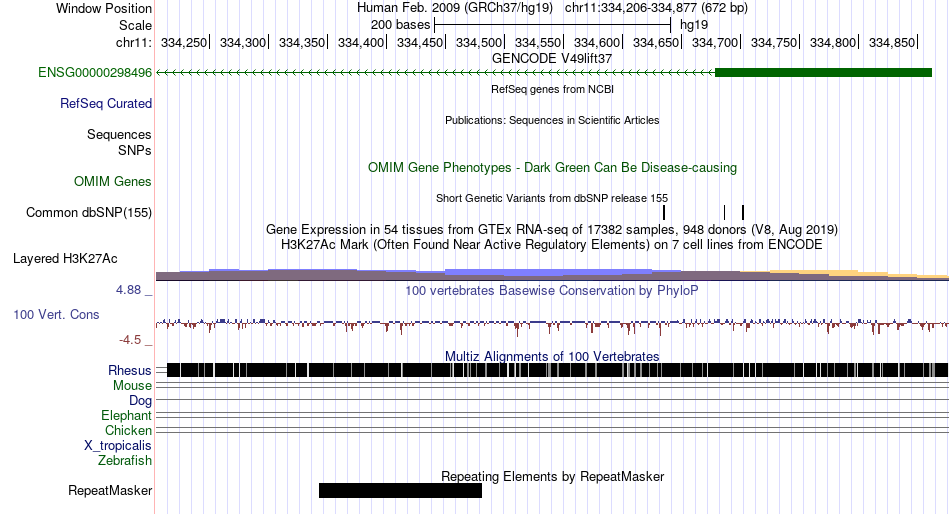The height and width of the screenshot is (514, 950).
Task: Click the PhyloP conservation wiggle graph
Action: (552, 325)
